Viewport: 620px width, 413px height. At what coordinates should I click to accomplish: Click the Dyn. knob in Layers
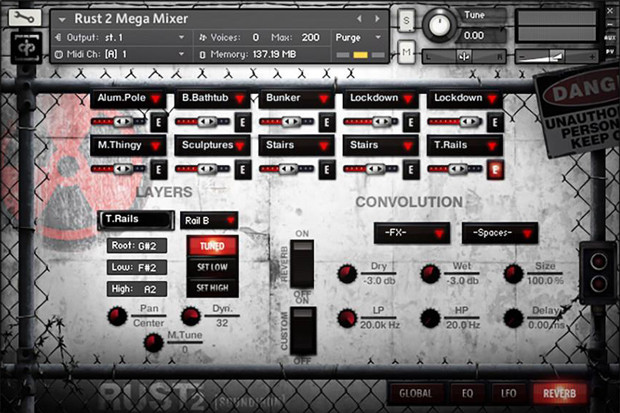click(191, 316)
